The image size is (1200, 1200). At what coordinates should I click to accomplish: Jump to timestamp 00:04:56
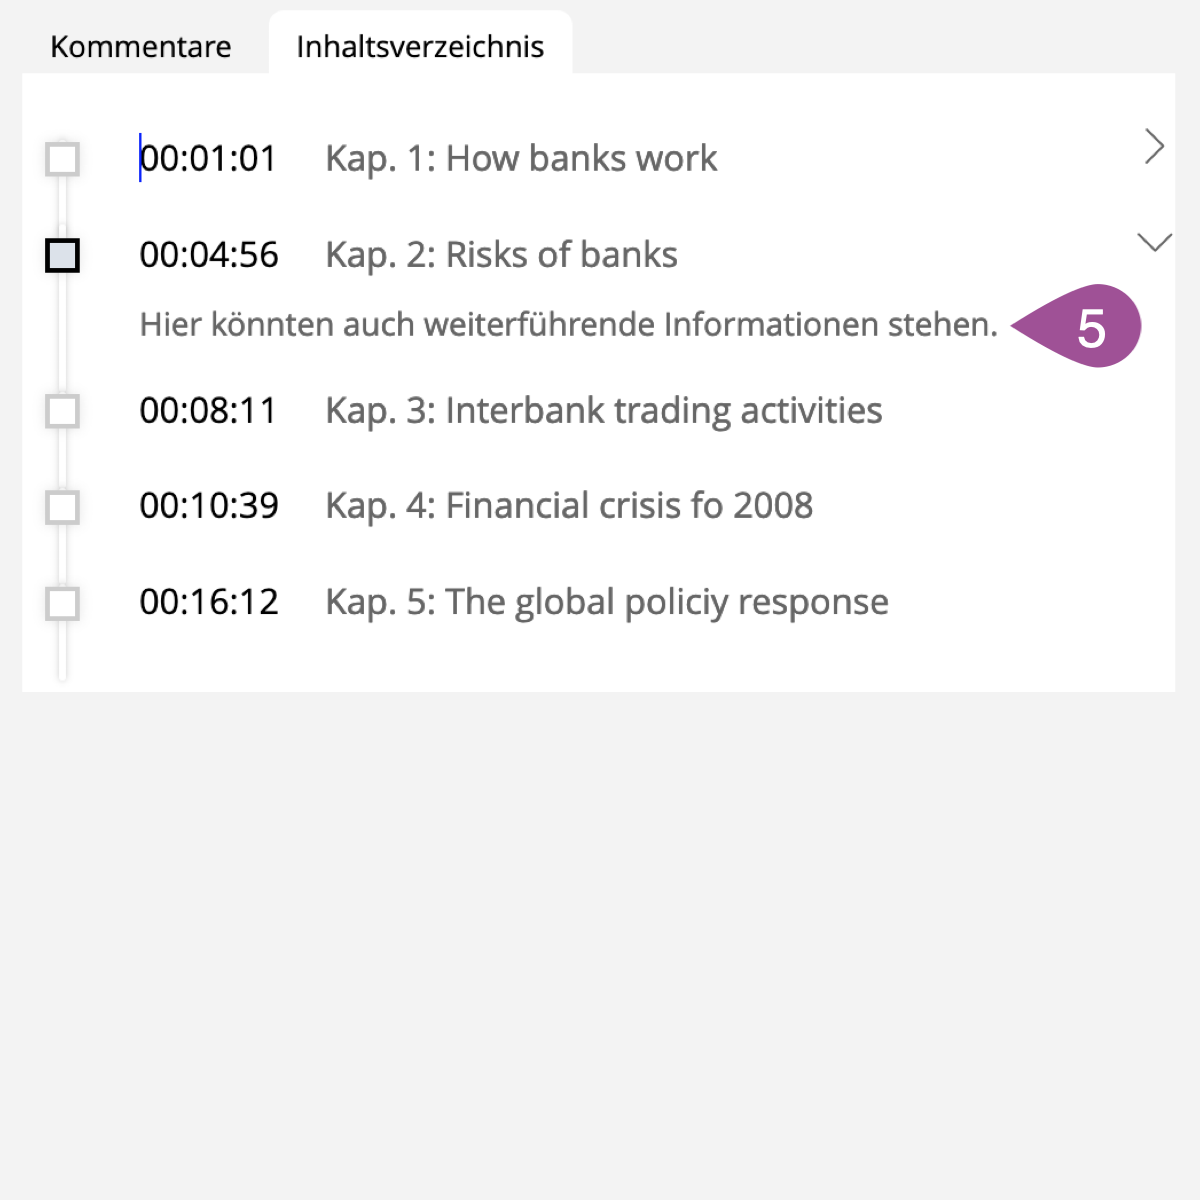pyautogui.click(x=209, y=255)
